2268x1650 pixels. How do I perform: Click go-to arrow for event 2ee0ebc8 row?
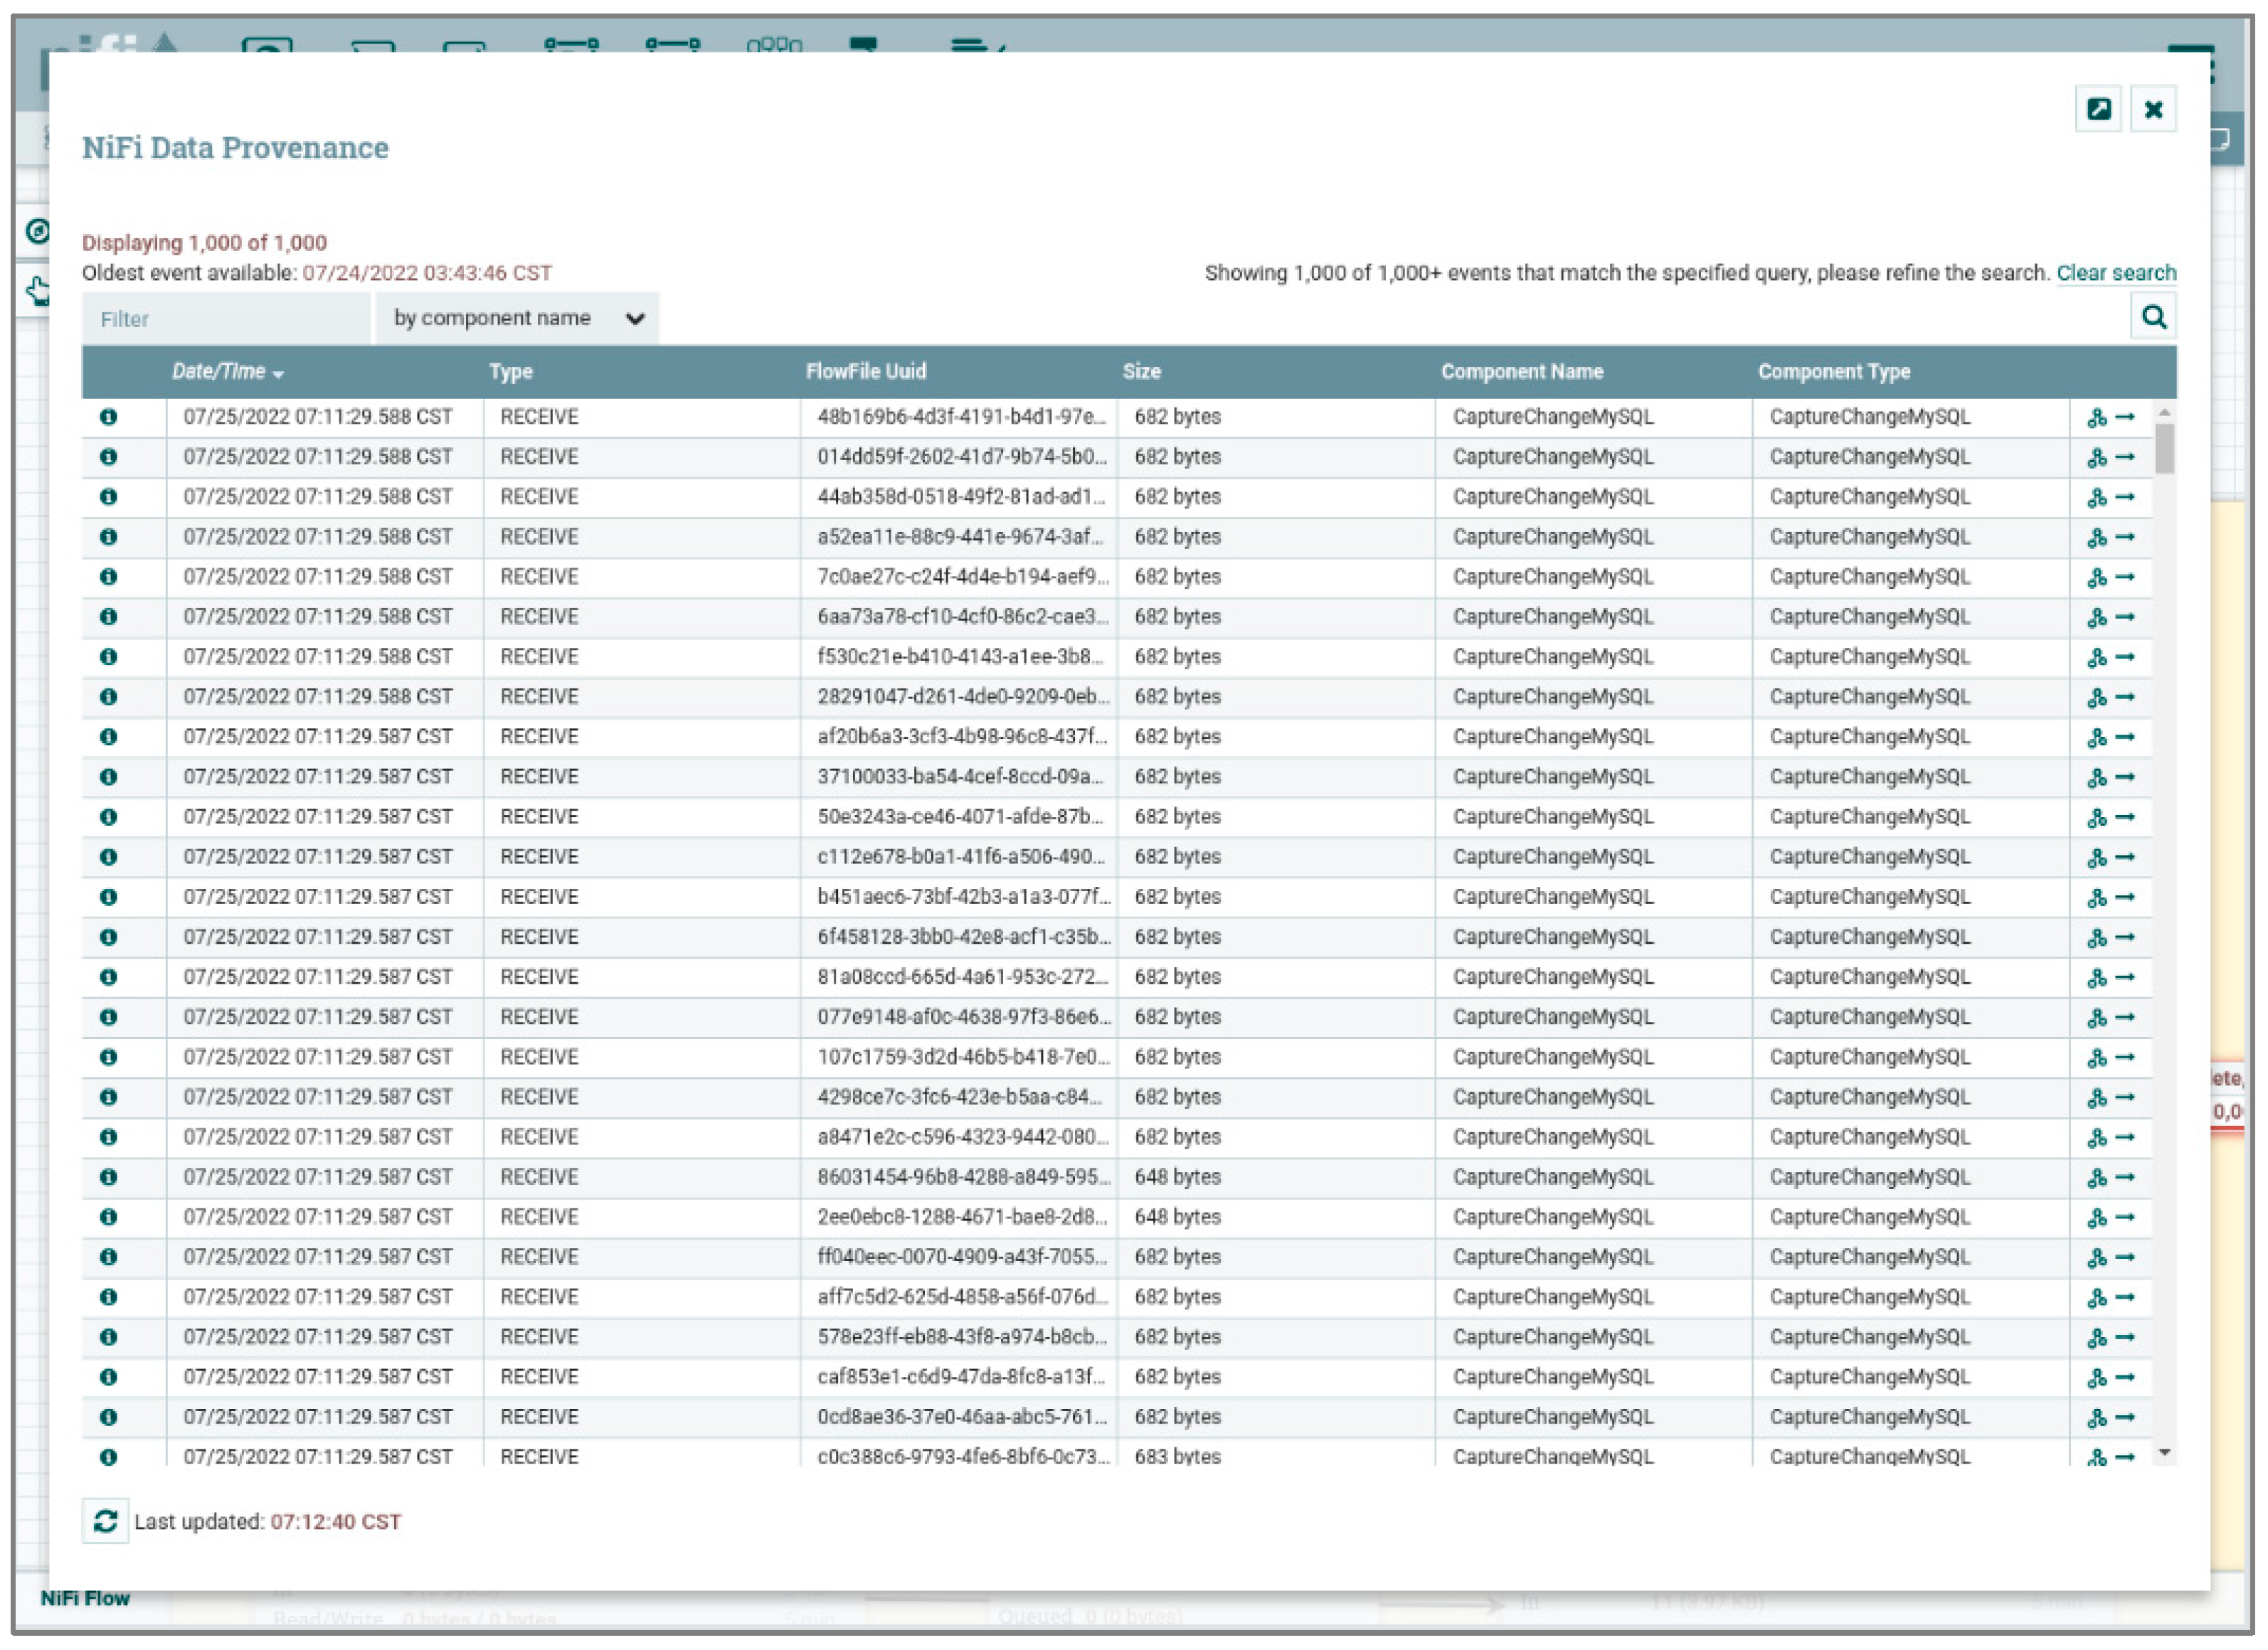2125,1217
